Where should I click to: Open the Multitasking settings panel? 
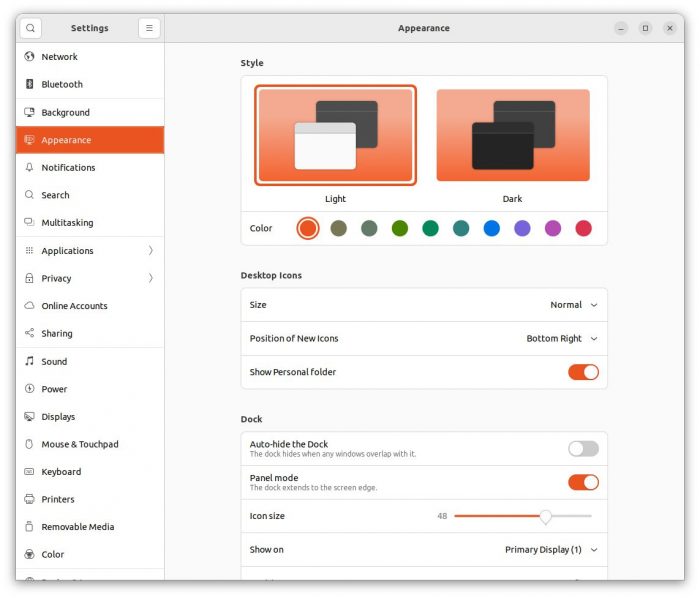pyautogui.click(x=67, y=223)
